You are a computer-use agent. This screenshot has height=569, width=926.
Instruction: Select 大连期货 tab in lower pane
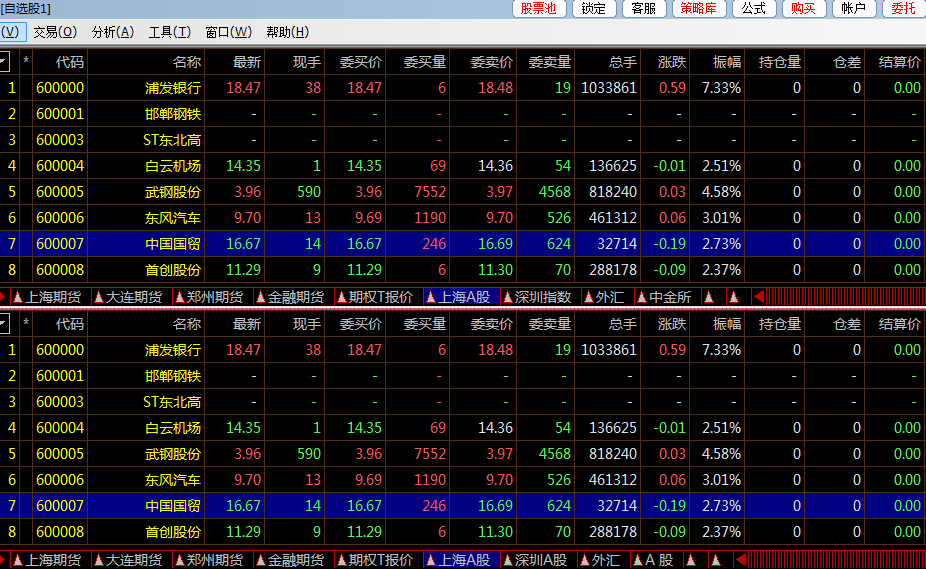(x=128, y=559)
